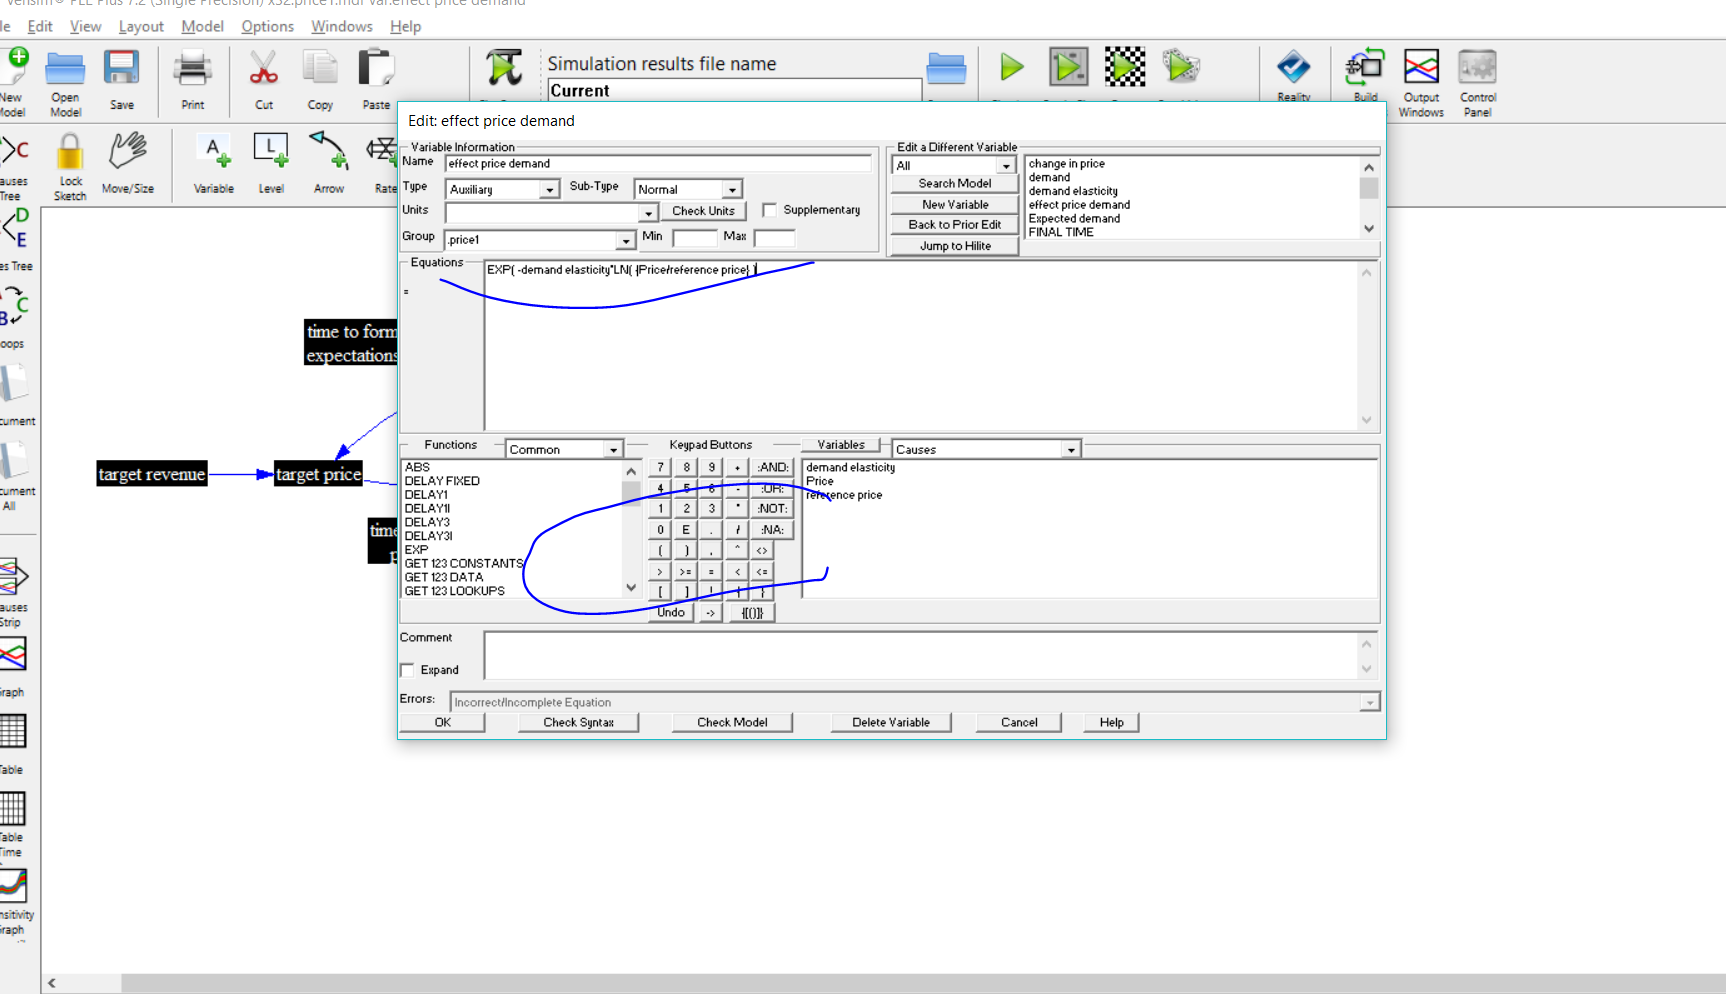Open the Options menu
This screenshot has width=1726, height=994.
[267, 26]
